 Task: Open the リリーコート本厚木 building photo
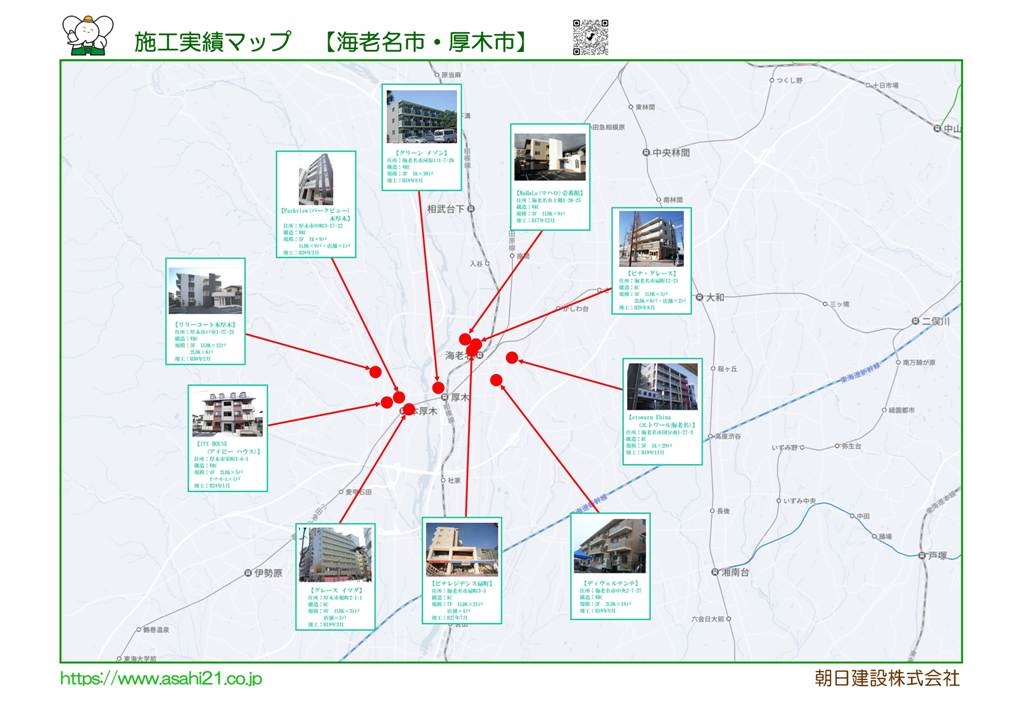coord(206,291)
